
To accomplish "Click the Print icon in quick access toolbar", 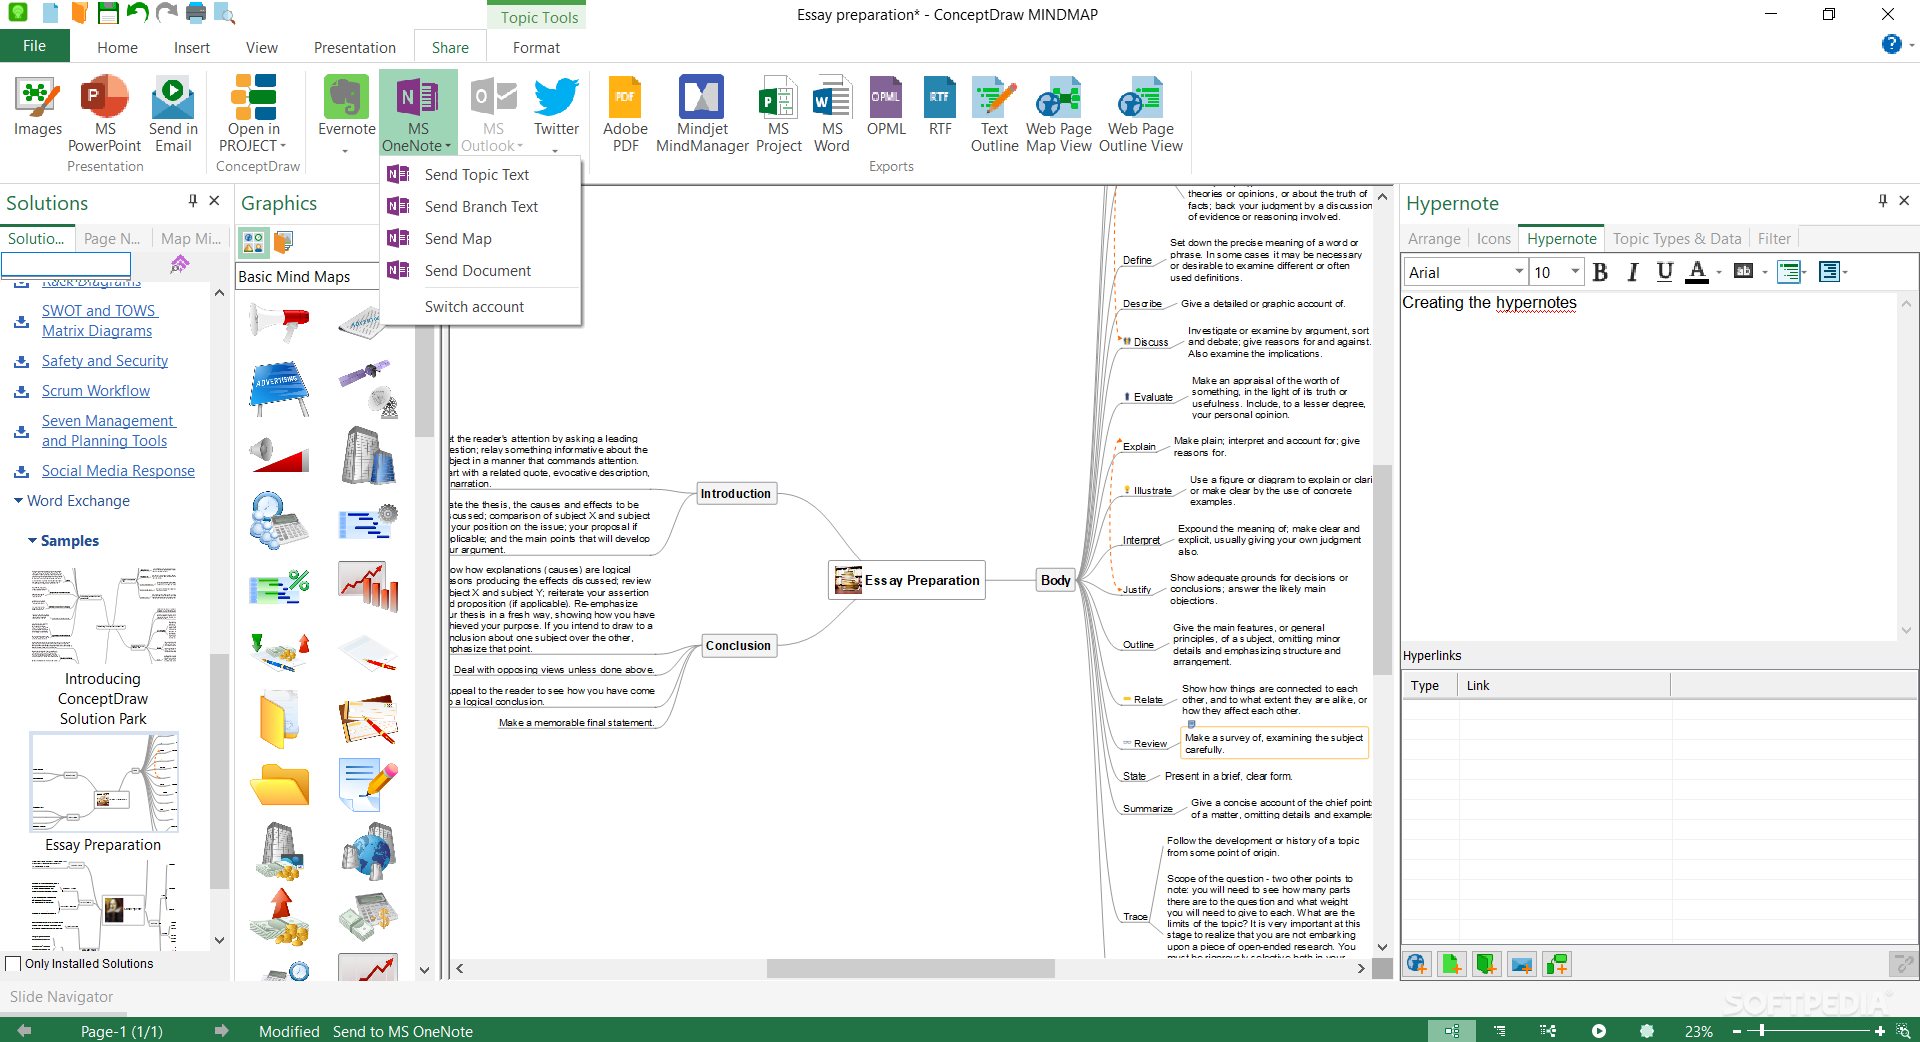I will (196, 13).
